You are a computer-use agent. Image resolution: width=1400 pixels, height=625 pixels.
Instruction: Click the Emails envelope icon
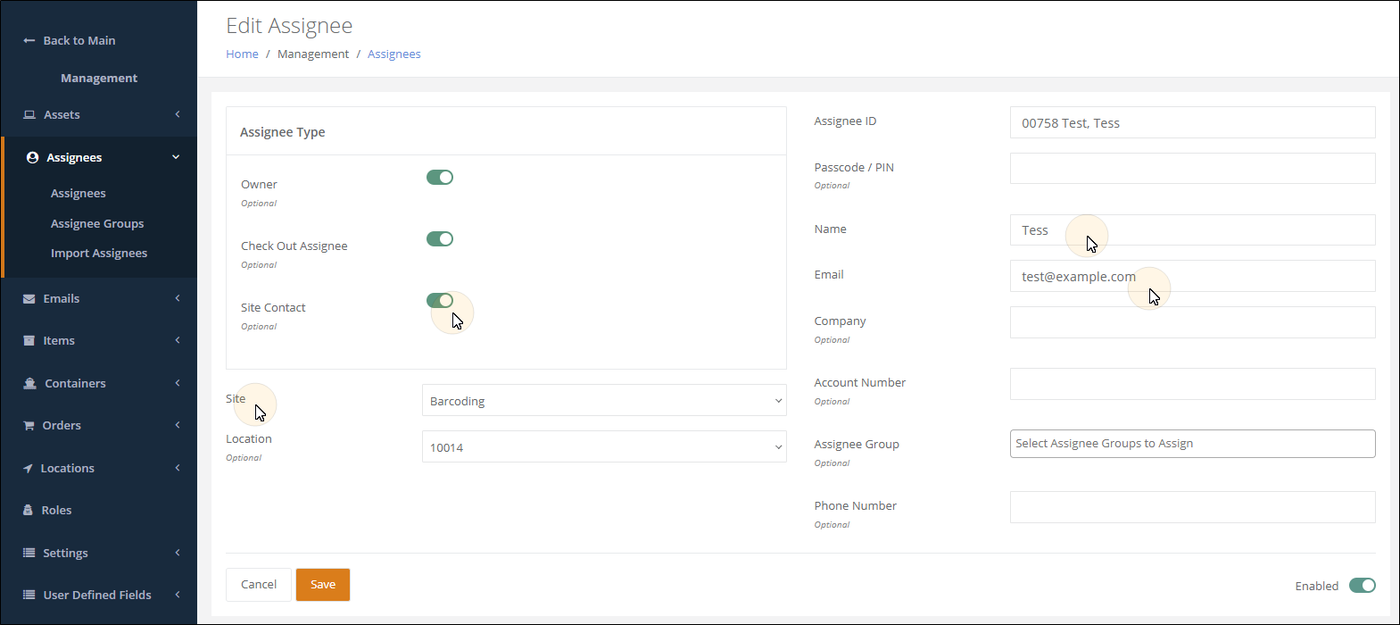point(29,299)
